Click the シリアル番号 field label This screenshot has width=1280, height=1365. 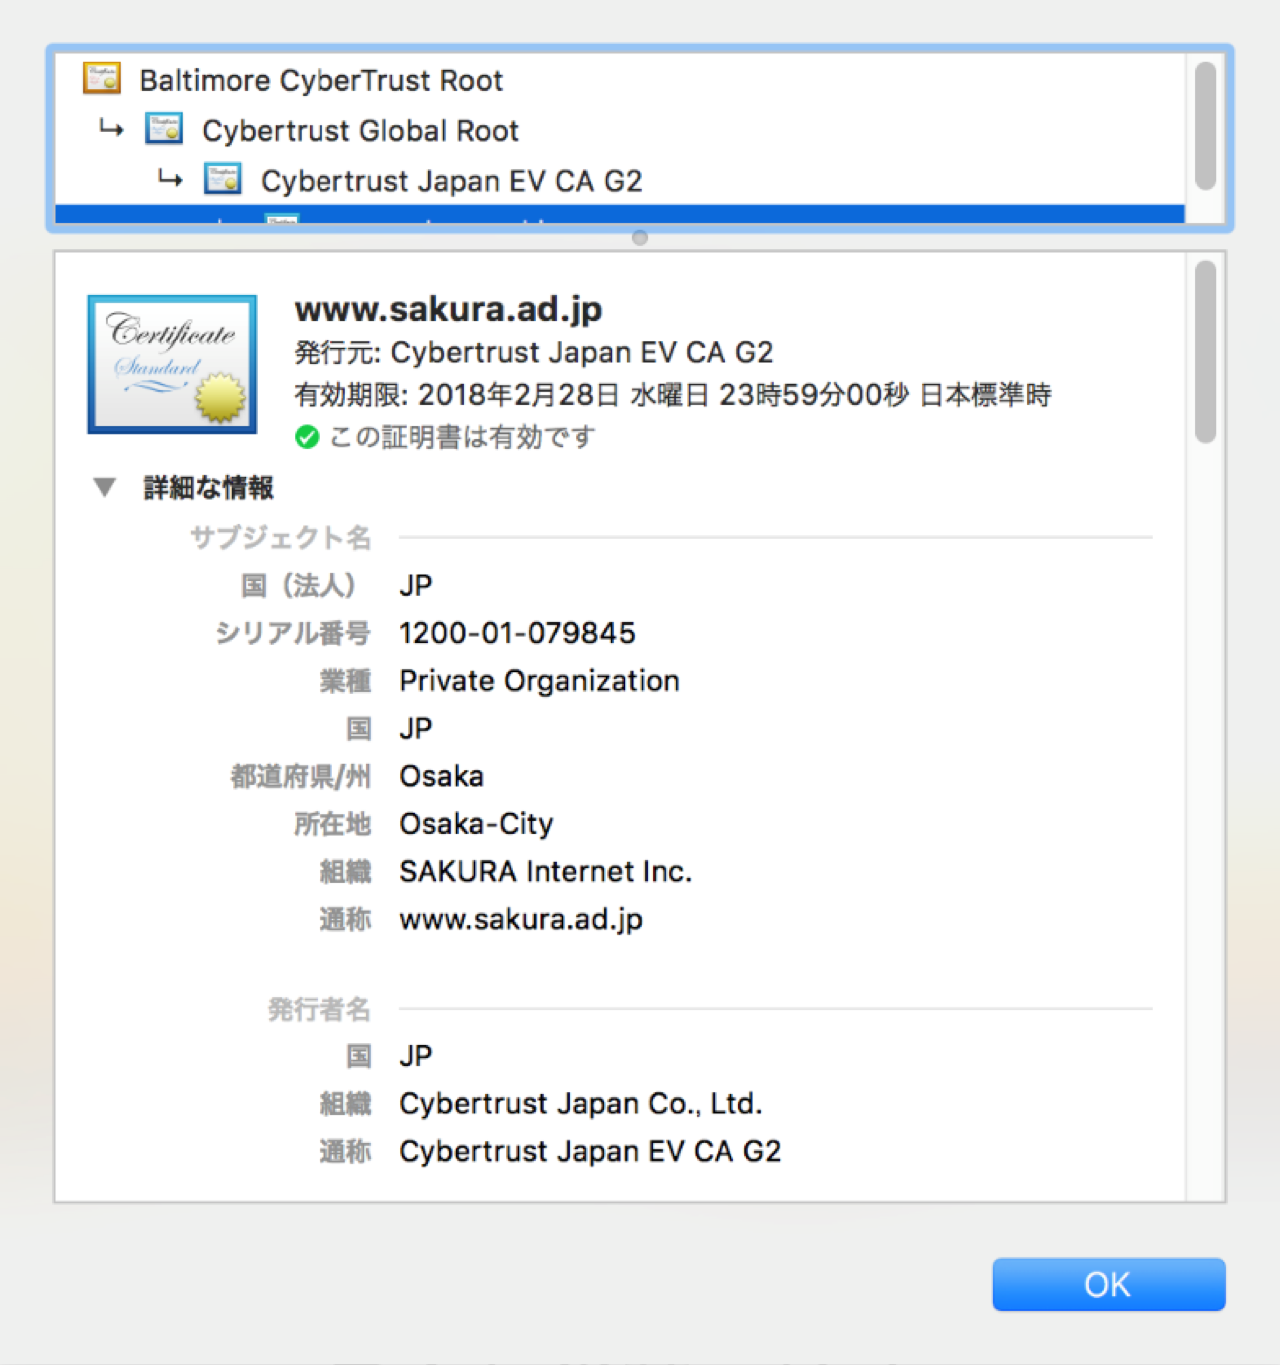tap(293, 633)
